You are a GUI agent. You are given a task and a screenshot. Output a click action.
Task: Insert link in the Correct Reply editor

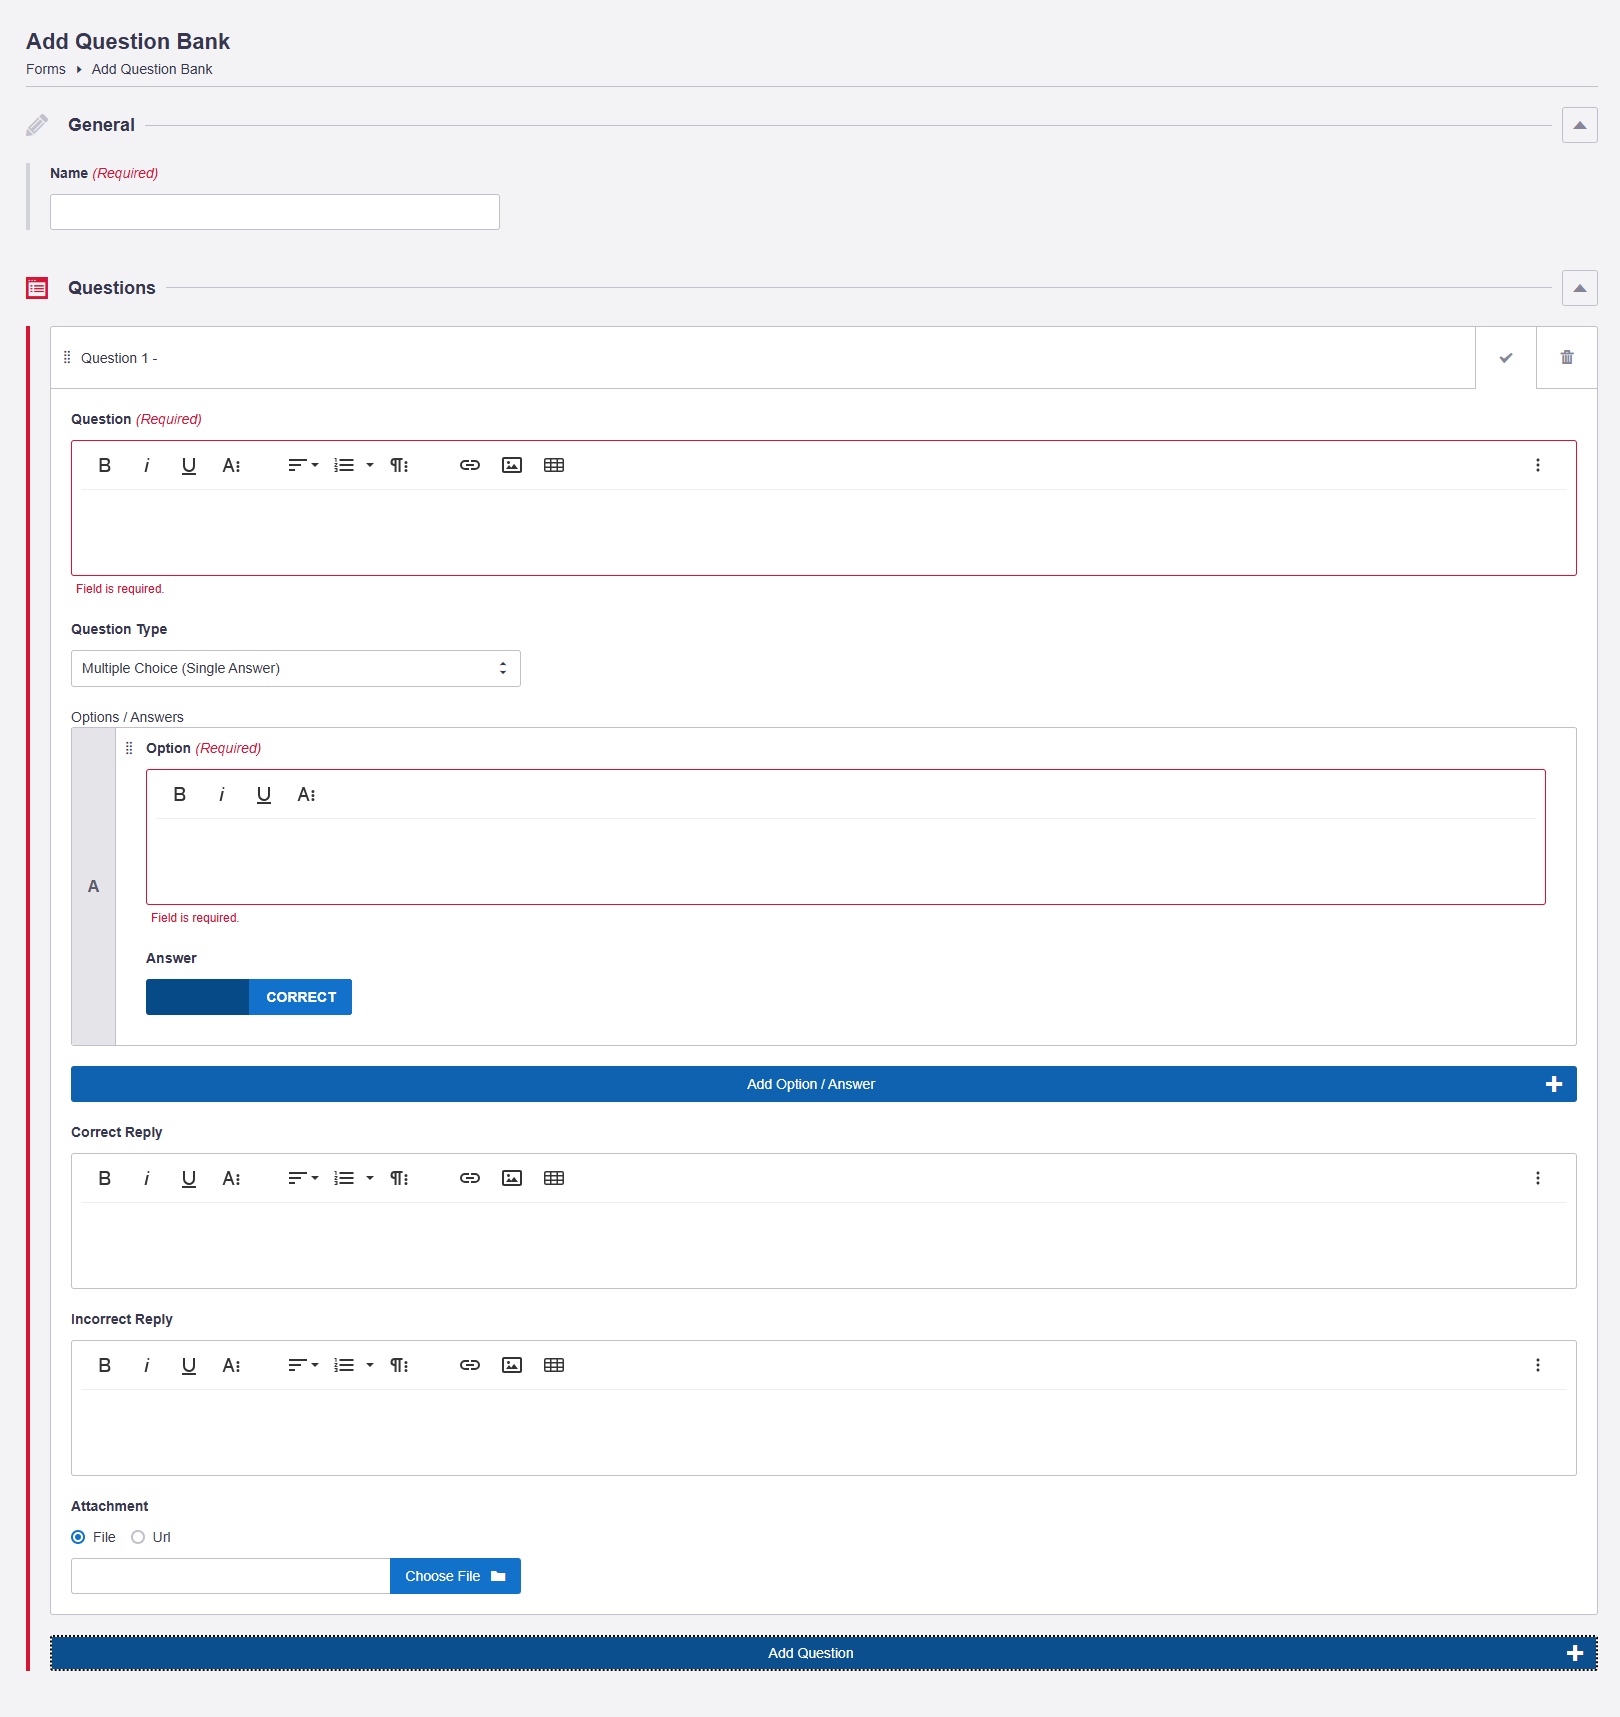(470, 1178)
